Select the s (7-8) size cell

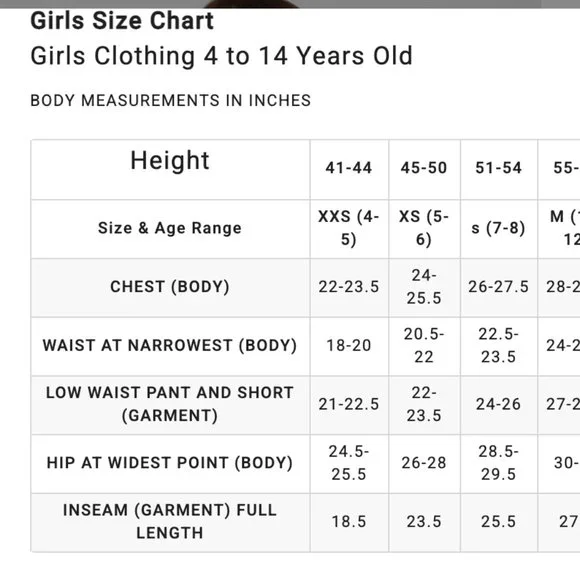pyautogui.click(x=499, y=228)
